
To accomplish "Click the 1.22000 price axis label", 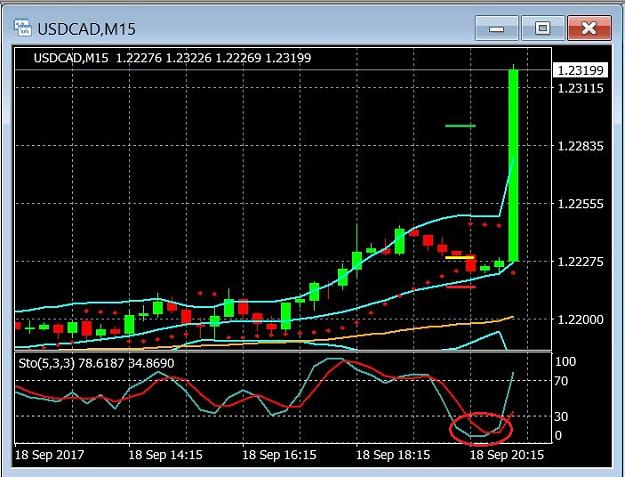I will coord(580,320).
